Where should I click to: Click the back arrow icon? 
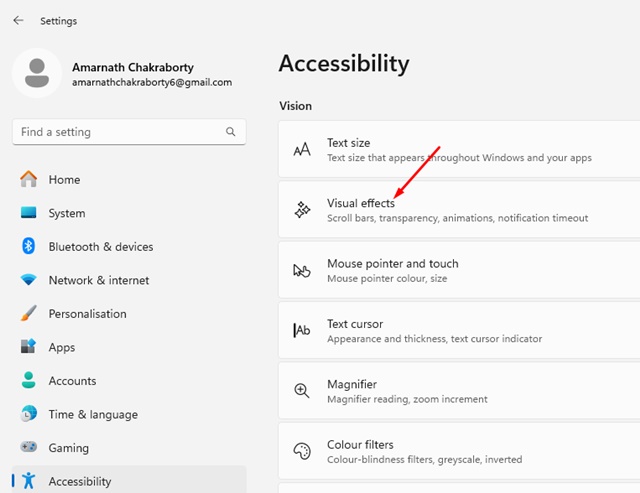point(18,20)
